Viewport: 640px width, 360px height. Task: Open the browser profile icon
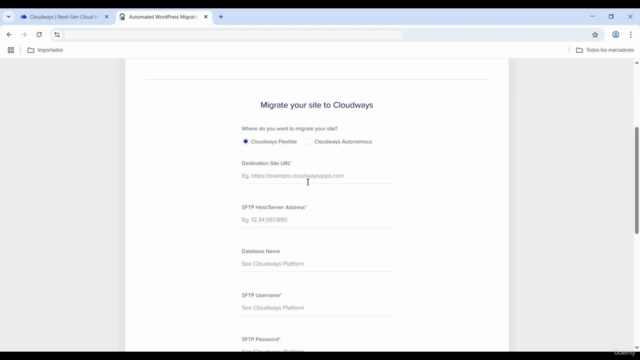coord(616,35)
